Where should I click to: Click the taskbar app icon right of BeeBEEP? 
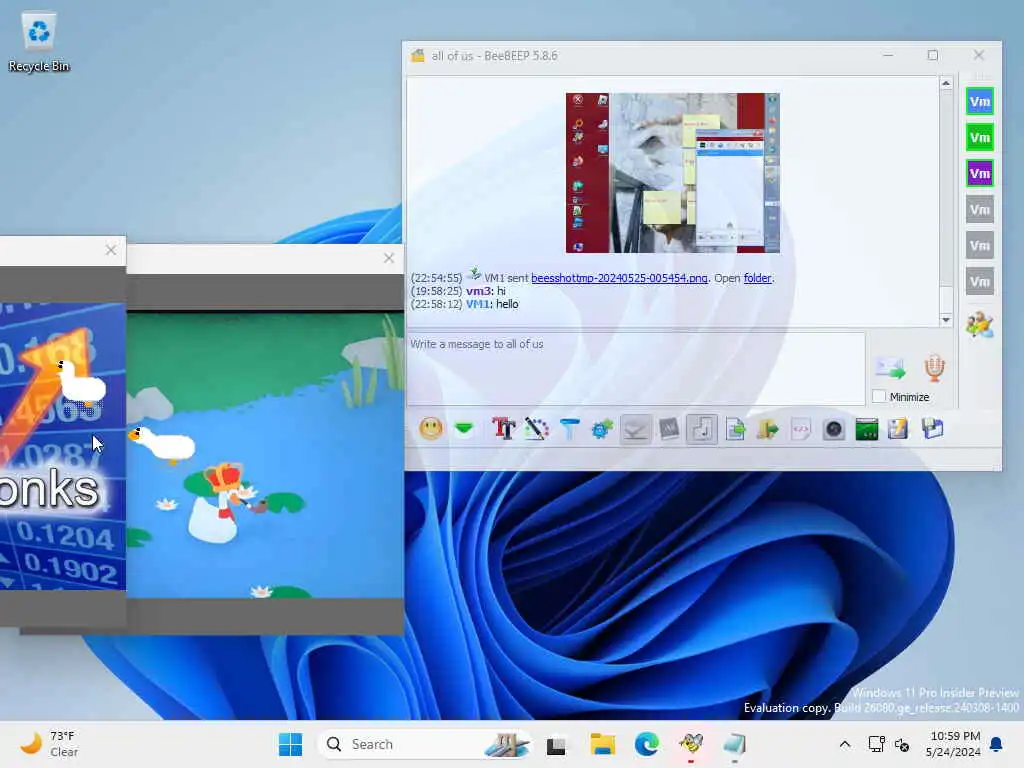tap(735, 744)
